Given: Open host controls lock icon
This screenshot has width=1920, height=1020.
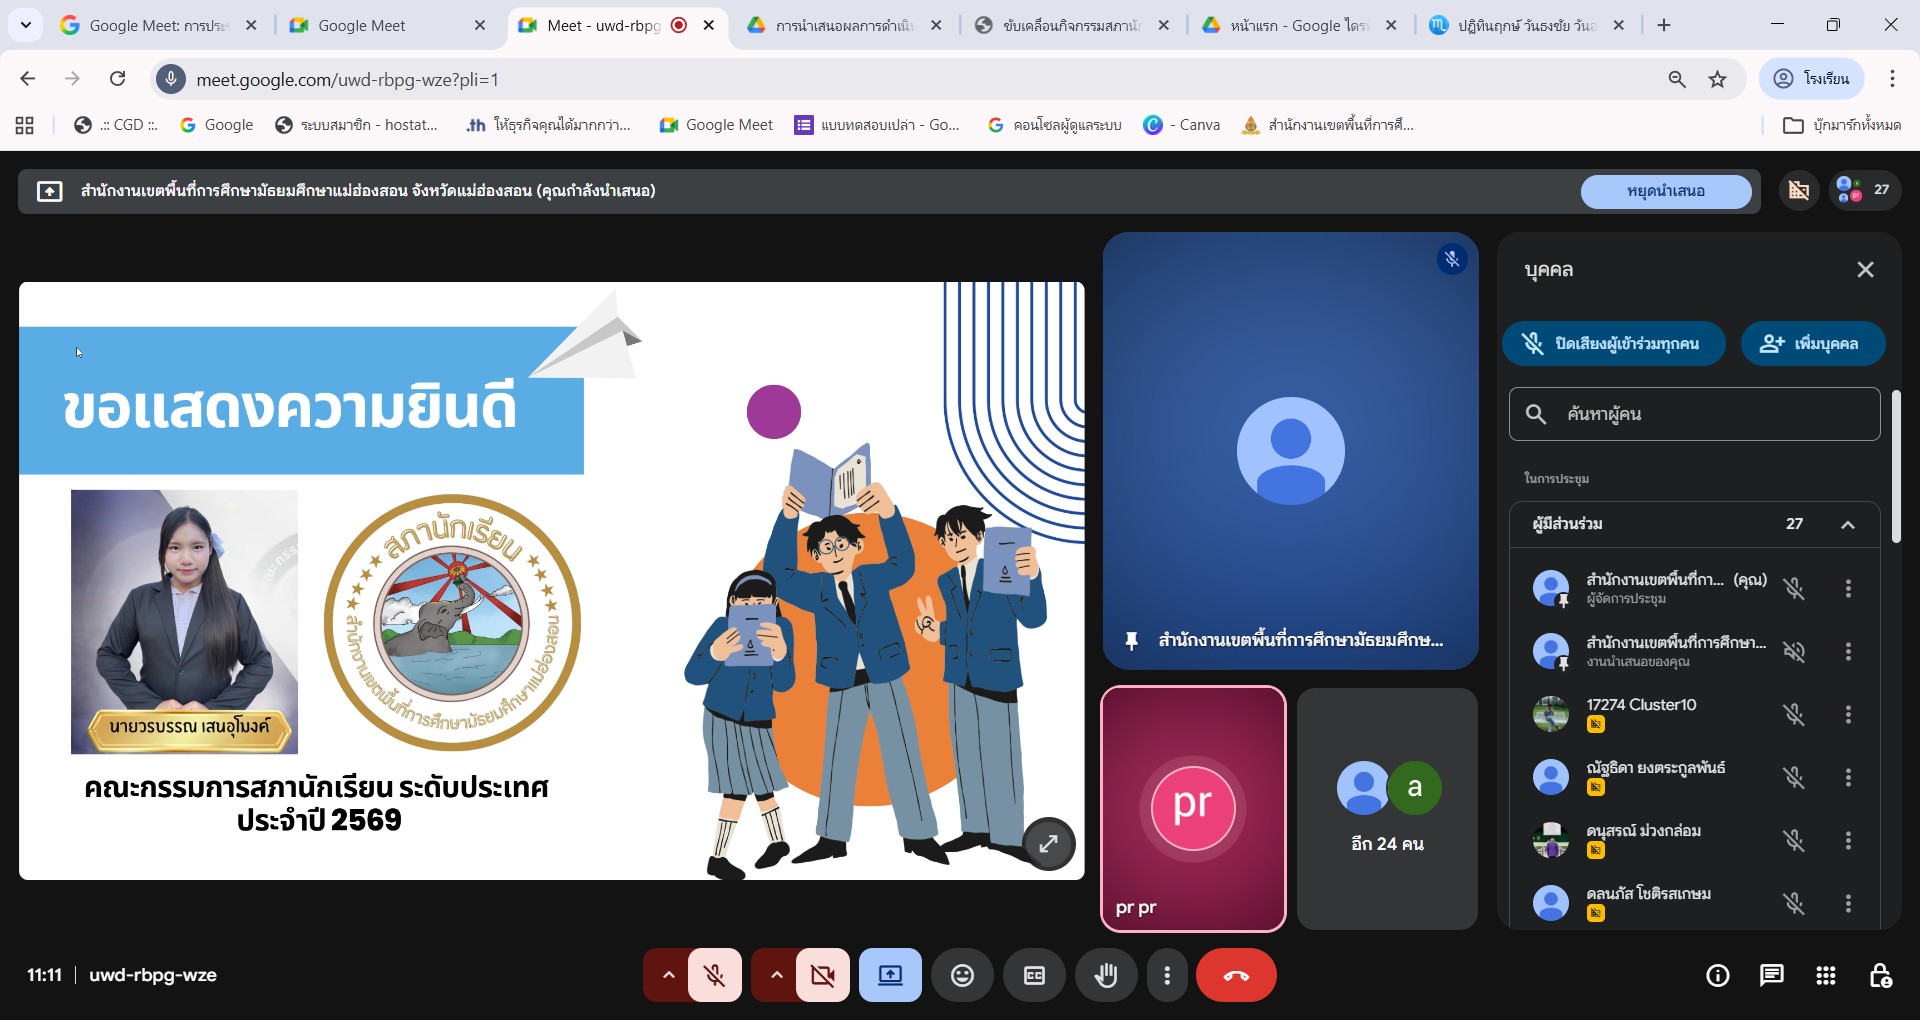Looking at the screenshot, I should click(x=1880, y=975).
